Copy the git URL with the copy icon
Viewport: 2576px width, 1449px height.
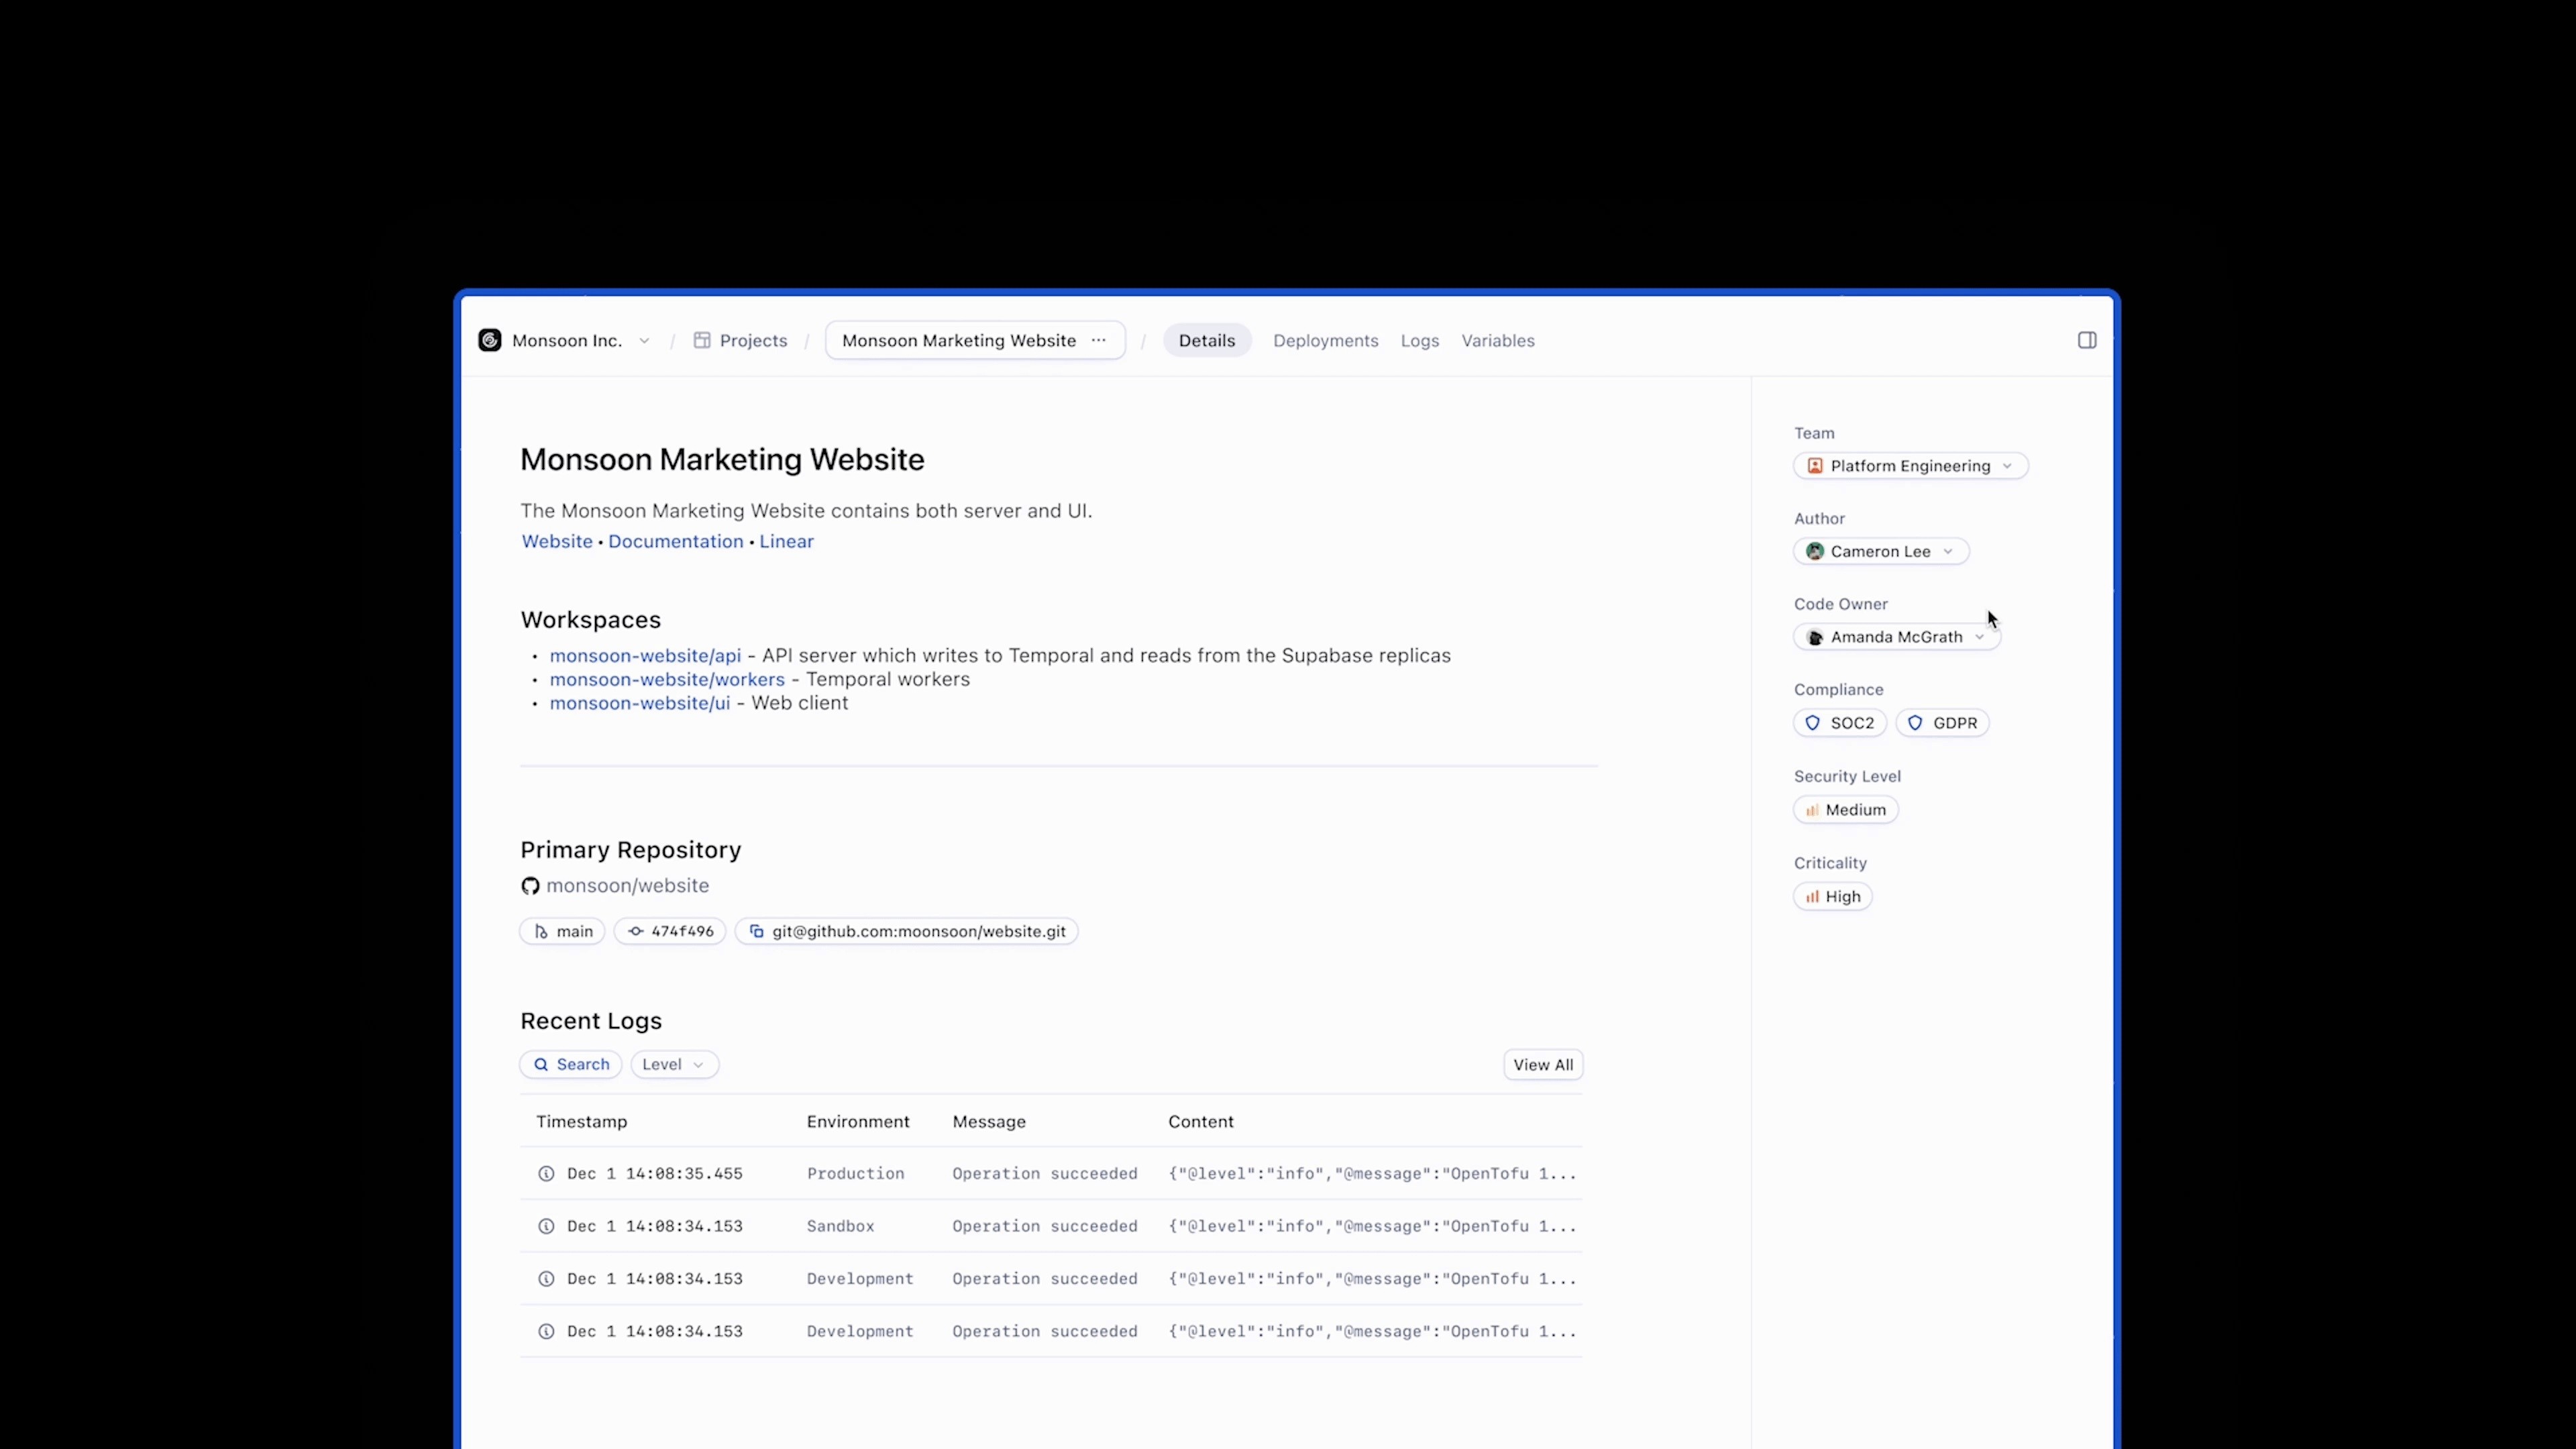(757, 931)
